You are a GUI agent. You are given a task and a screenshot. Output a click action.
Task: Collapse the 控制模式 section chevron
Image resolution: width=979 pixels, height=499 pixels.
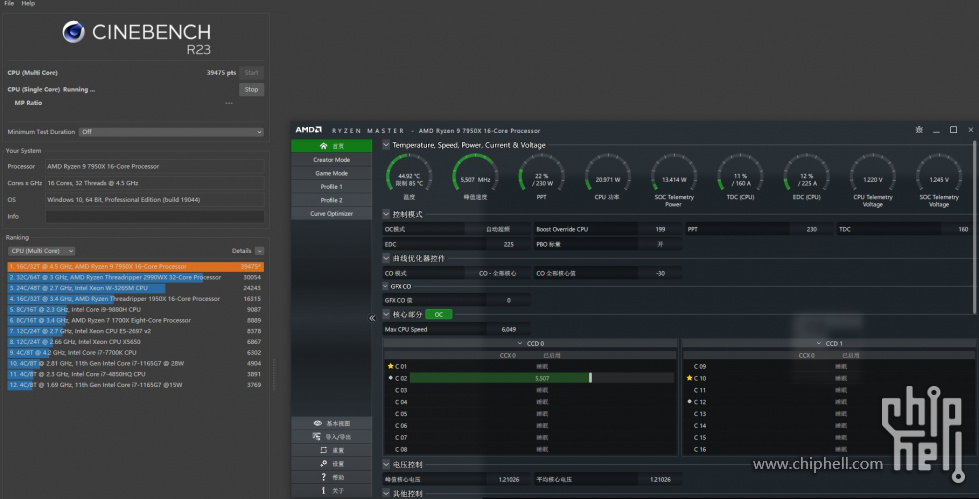tap(386, 214)
